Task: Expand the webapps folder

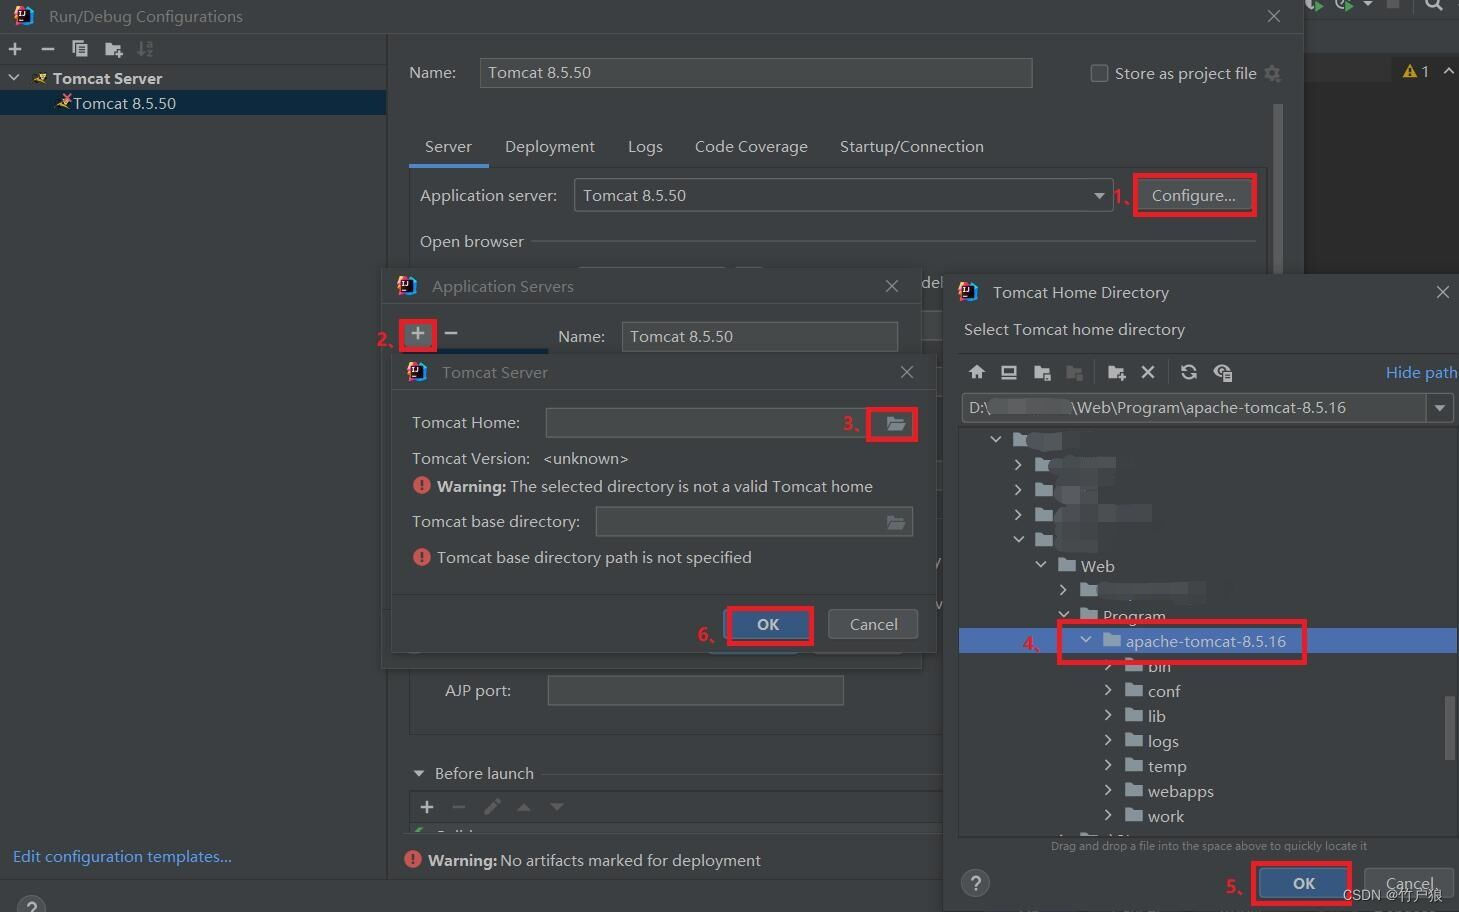Action: point(1108,790)
